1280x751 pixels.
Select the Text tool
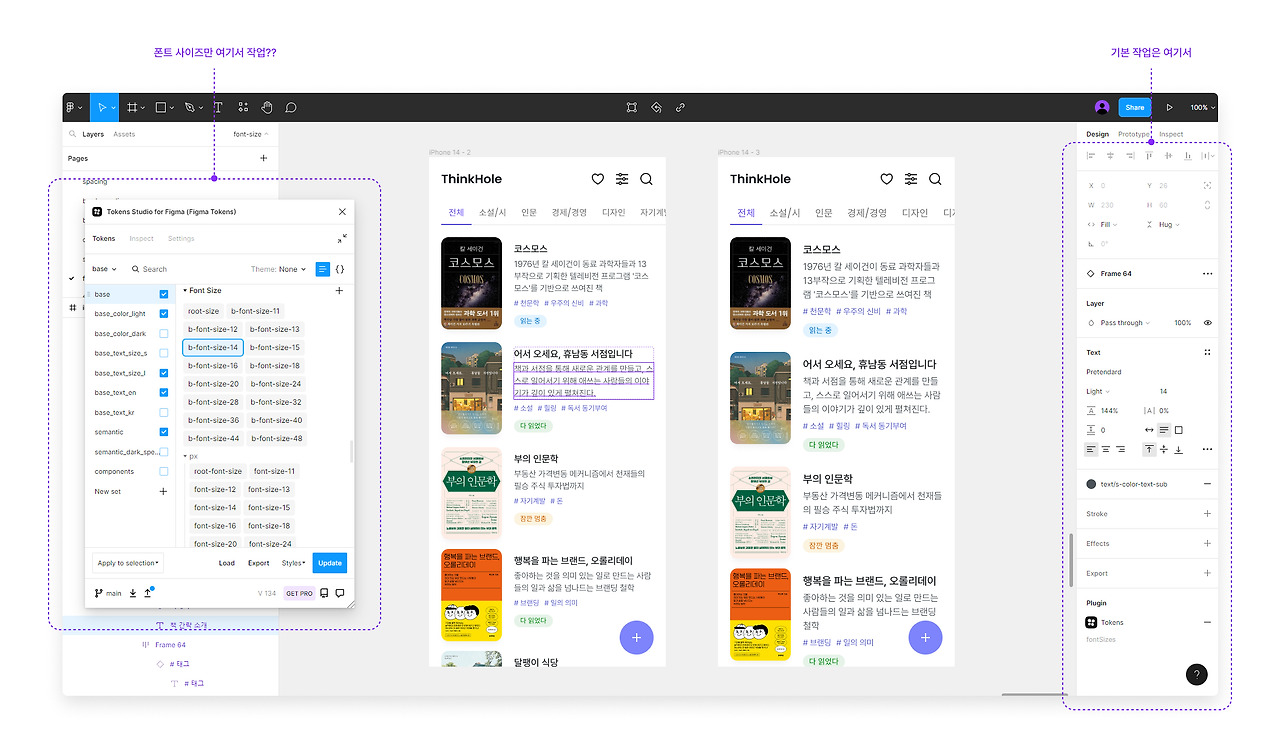218,107
